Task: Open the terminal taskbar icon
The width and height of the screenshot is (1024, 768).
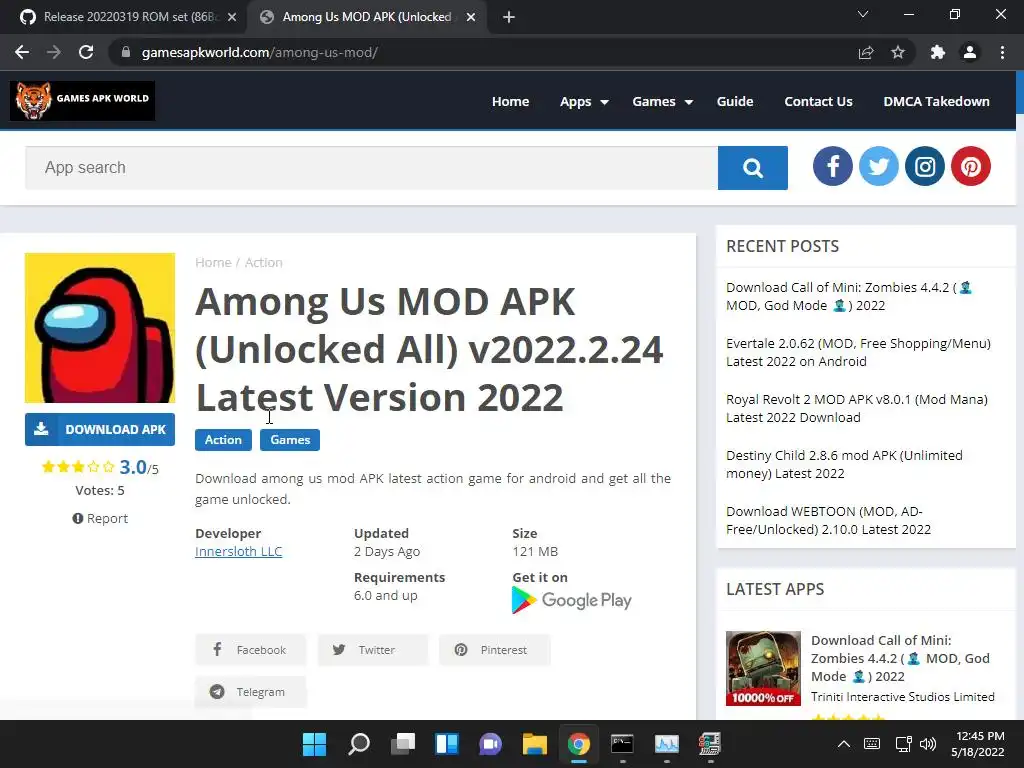Action: coord(622,744)
